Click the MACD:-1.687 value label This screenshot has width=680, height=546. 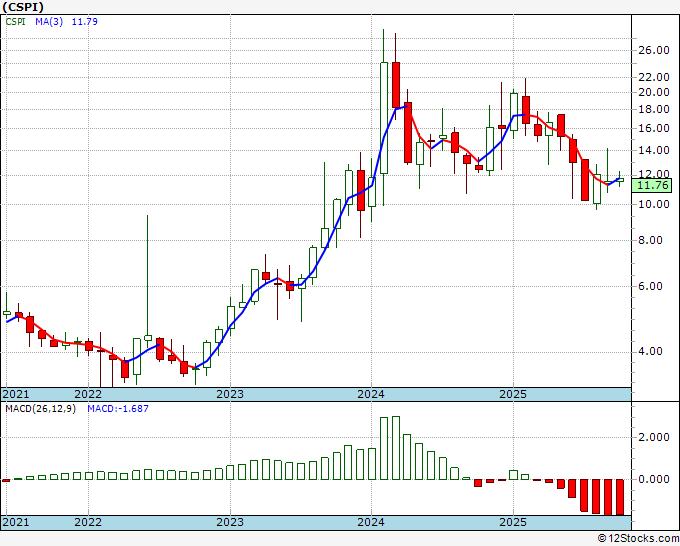pos(118,409)
